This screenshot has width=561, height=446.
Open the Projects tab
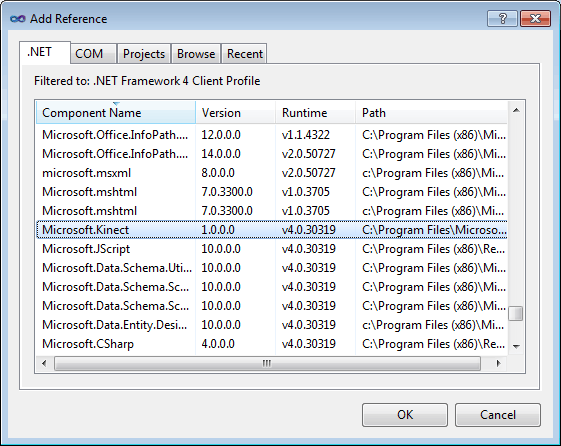tap(144, 54)
